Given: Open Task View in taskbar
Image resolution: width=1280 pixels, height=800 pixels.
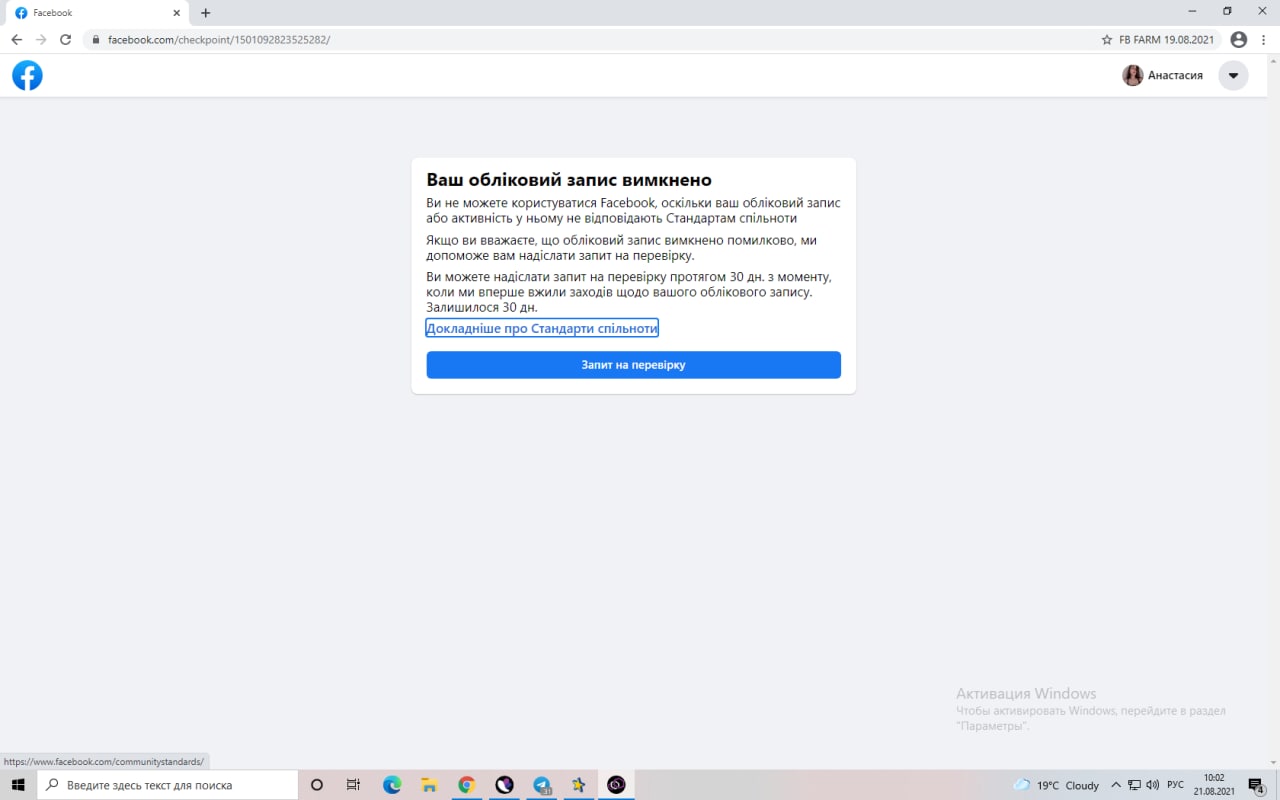Looking at the screenshot, I should (x=353, y=785).
